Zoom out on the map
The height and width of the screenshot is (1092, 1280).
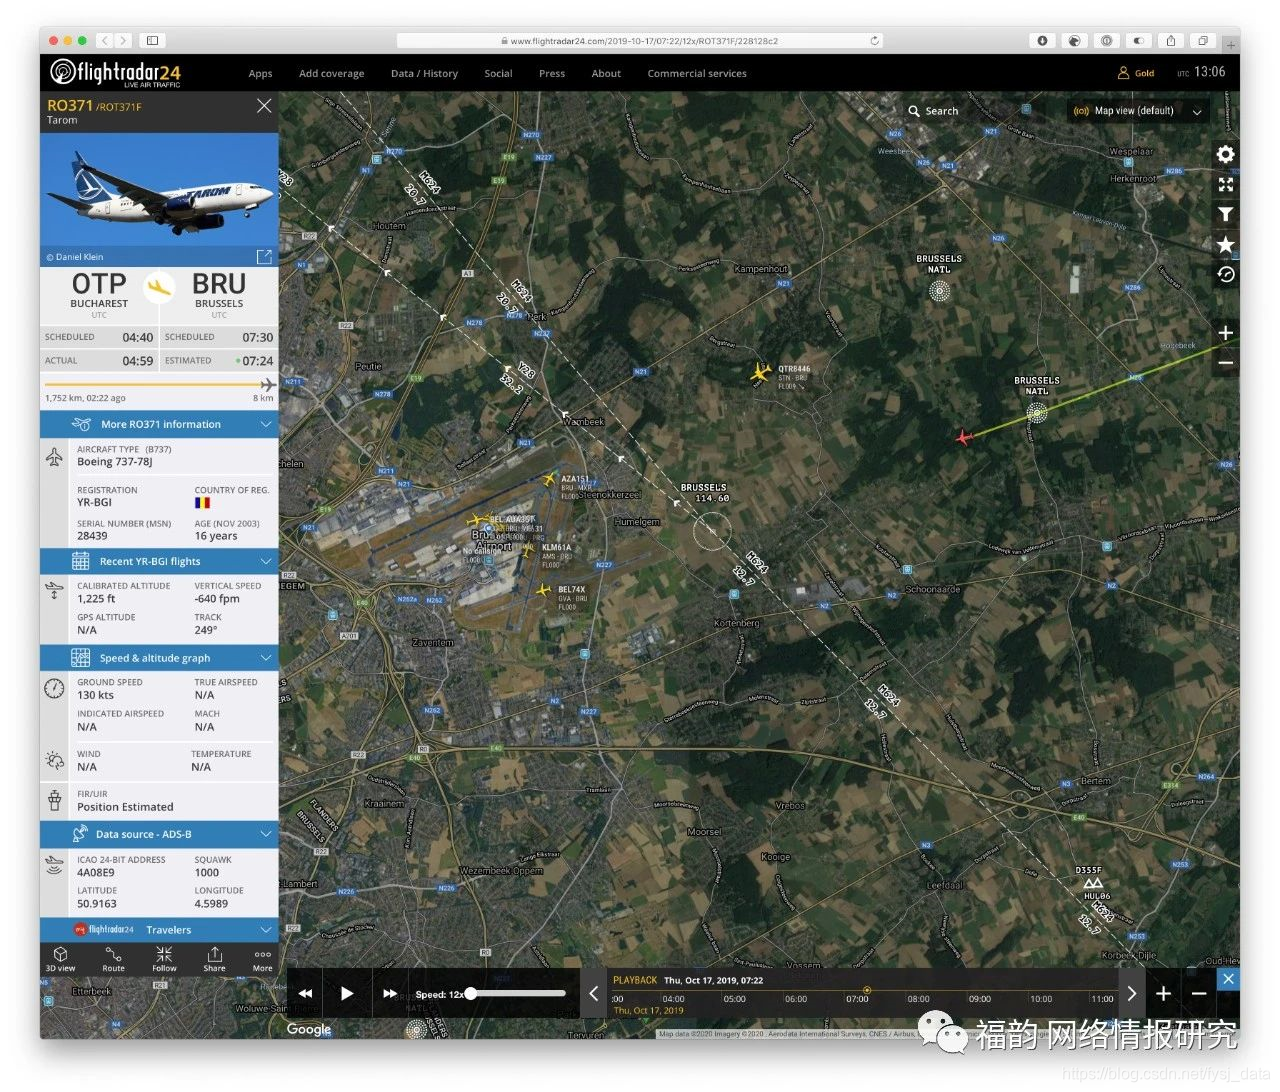(x=1225, y=362)
